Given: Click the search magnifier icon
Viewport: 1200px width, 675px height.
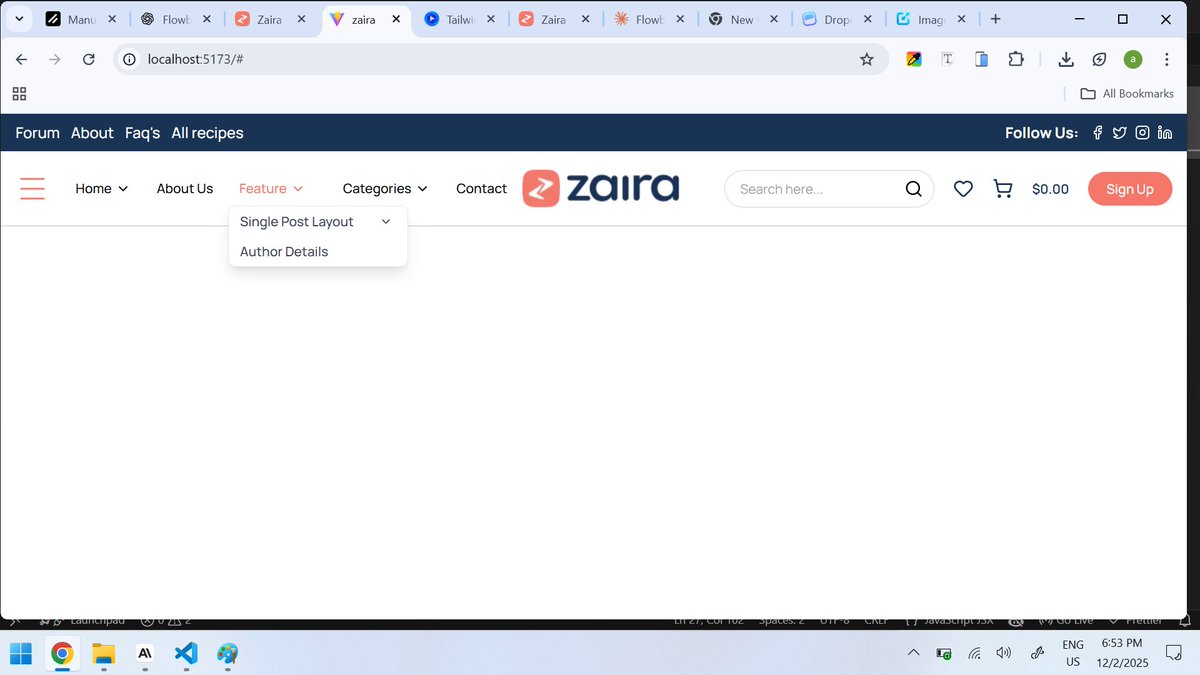Looking at the screenshot, I should coord(913,188).
